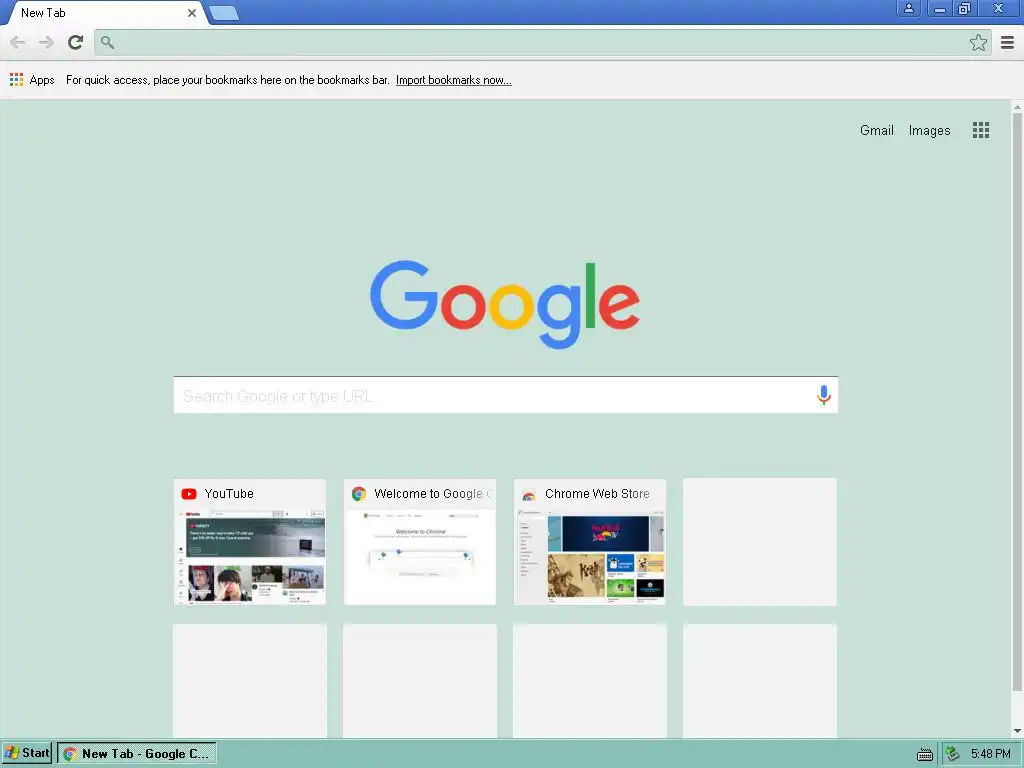The width and height of the screenshot is (1024, 768).
Task: Click the bookmarks bar quick access hint text
Action: pos(227,80)
